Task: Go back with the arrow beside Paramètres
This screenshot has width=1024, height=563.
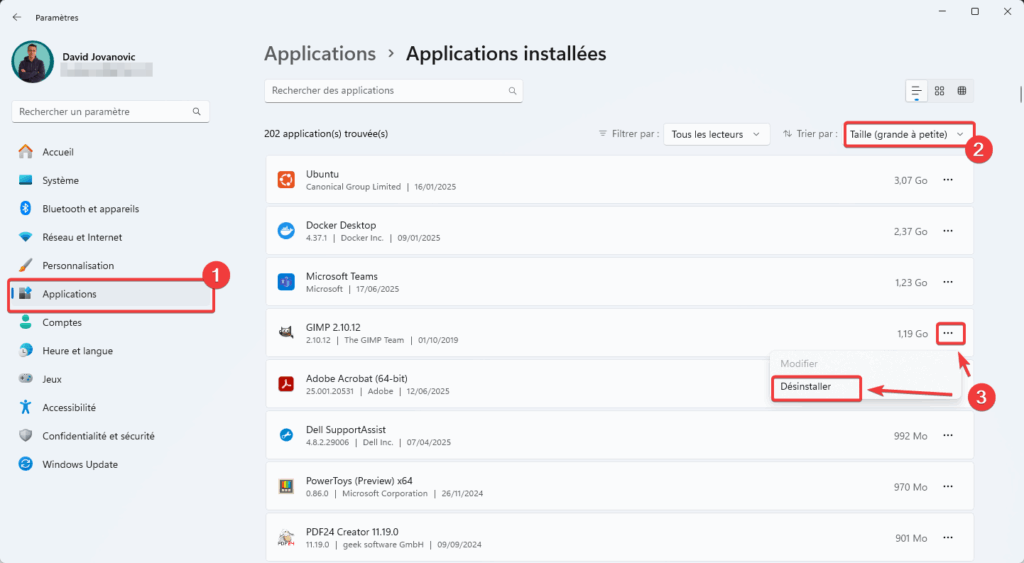Action: coord(17,18)
